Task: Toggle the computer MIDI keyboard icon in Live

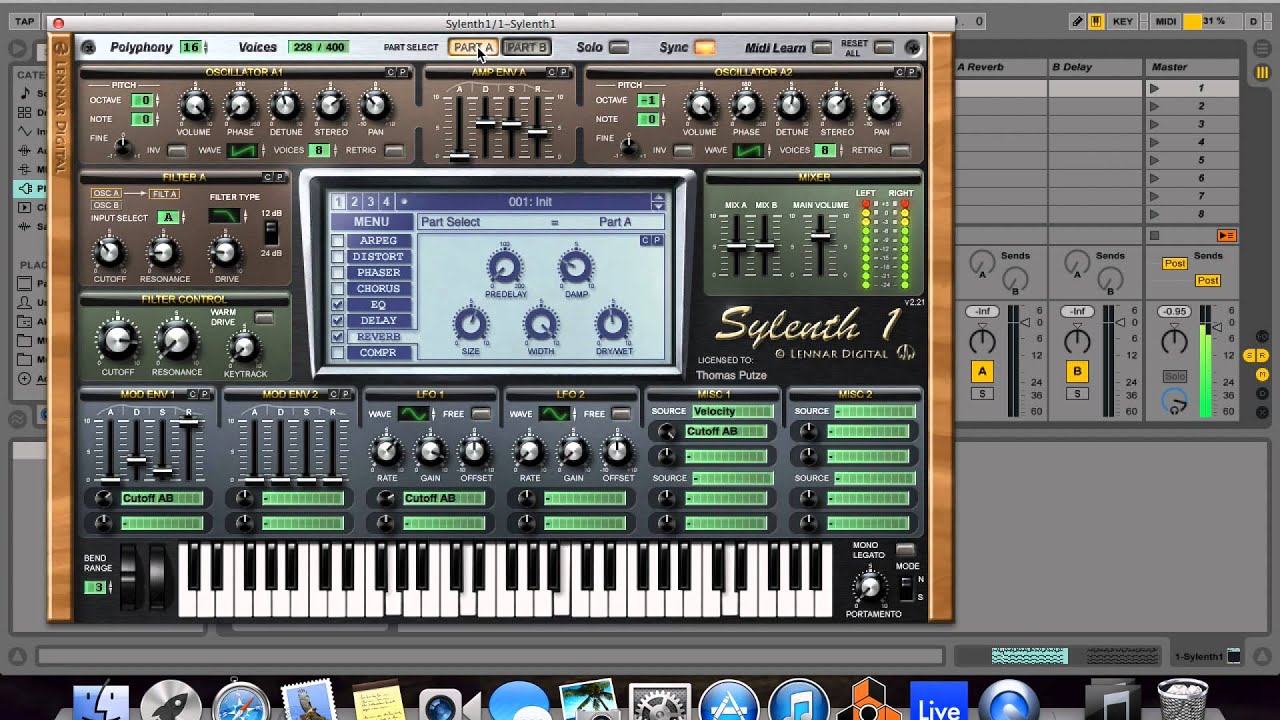Action: pyautogui.click(x=1096, y=21)
